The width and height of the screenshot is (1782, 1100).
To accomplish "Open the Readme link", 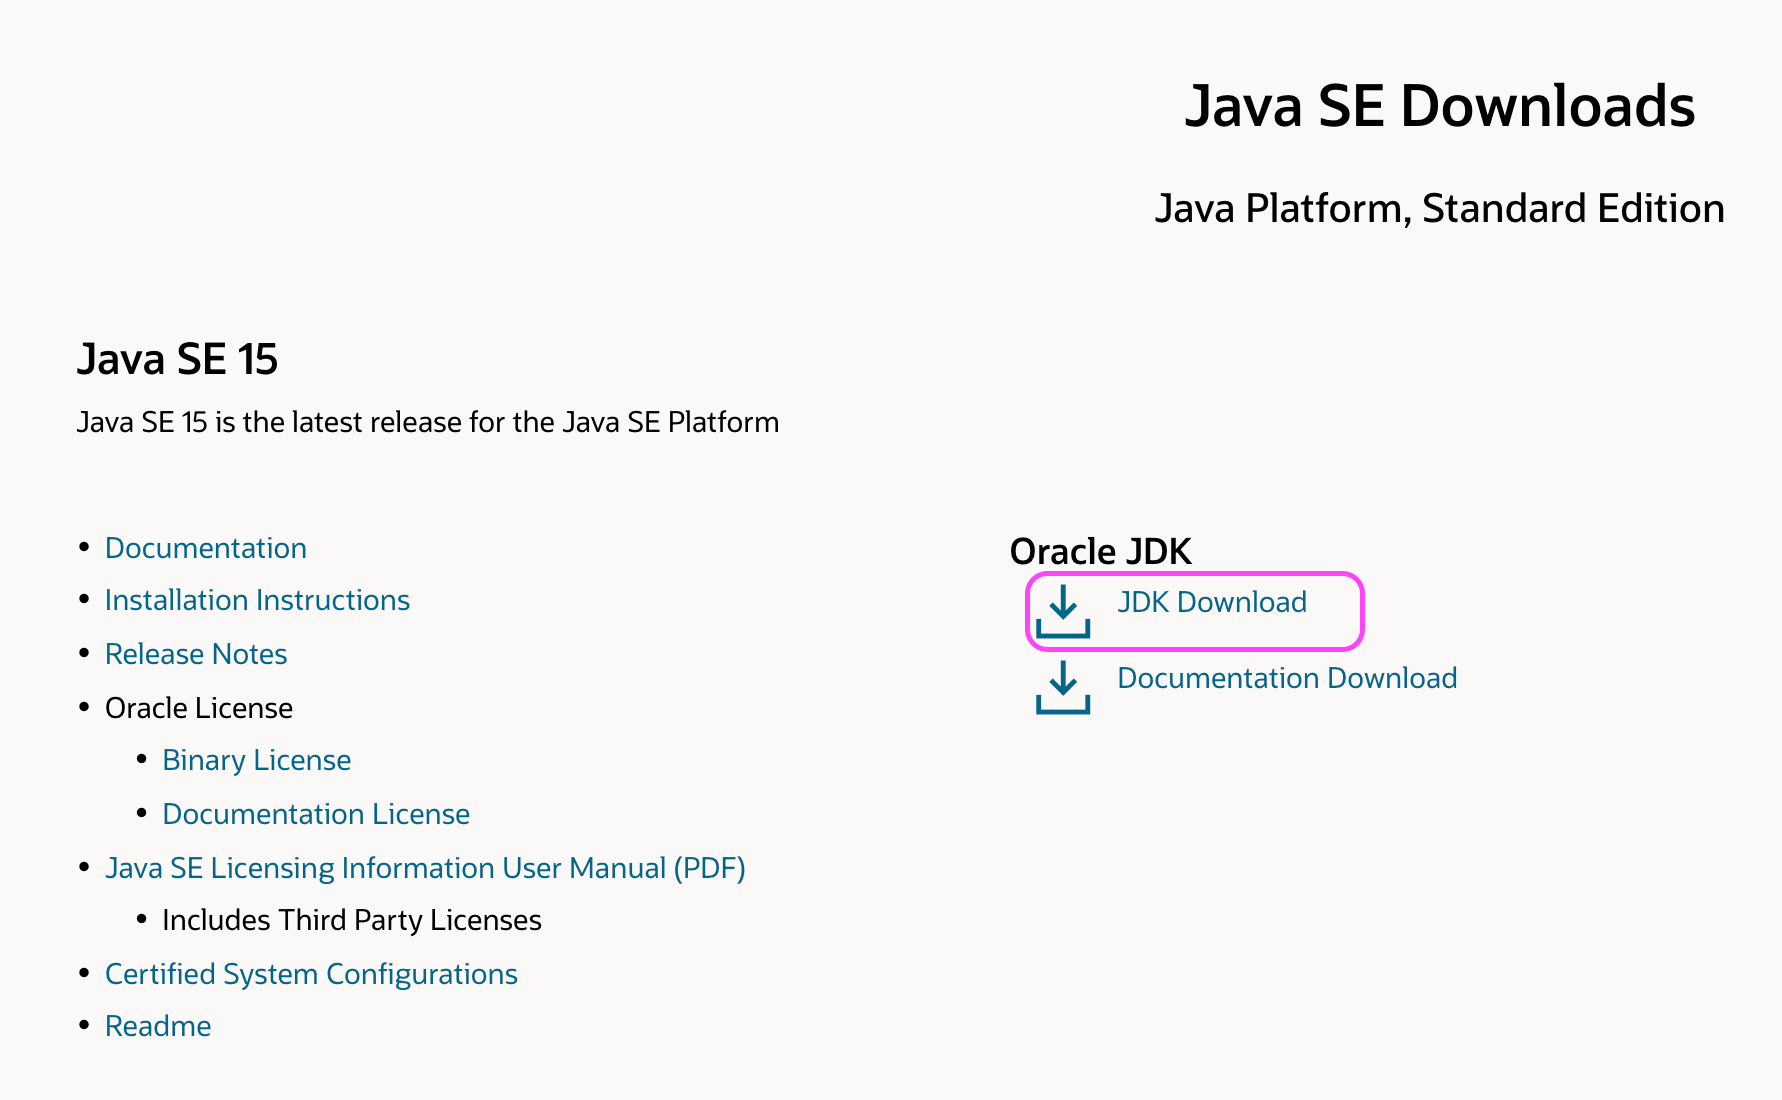I will coord(158,1026).
